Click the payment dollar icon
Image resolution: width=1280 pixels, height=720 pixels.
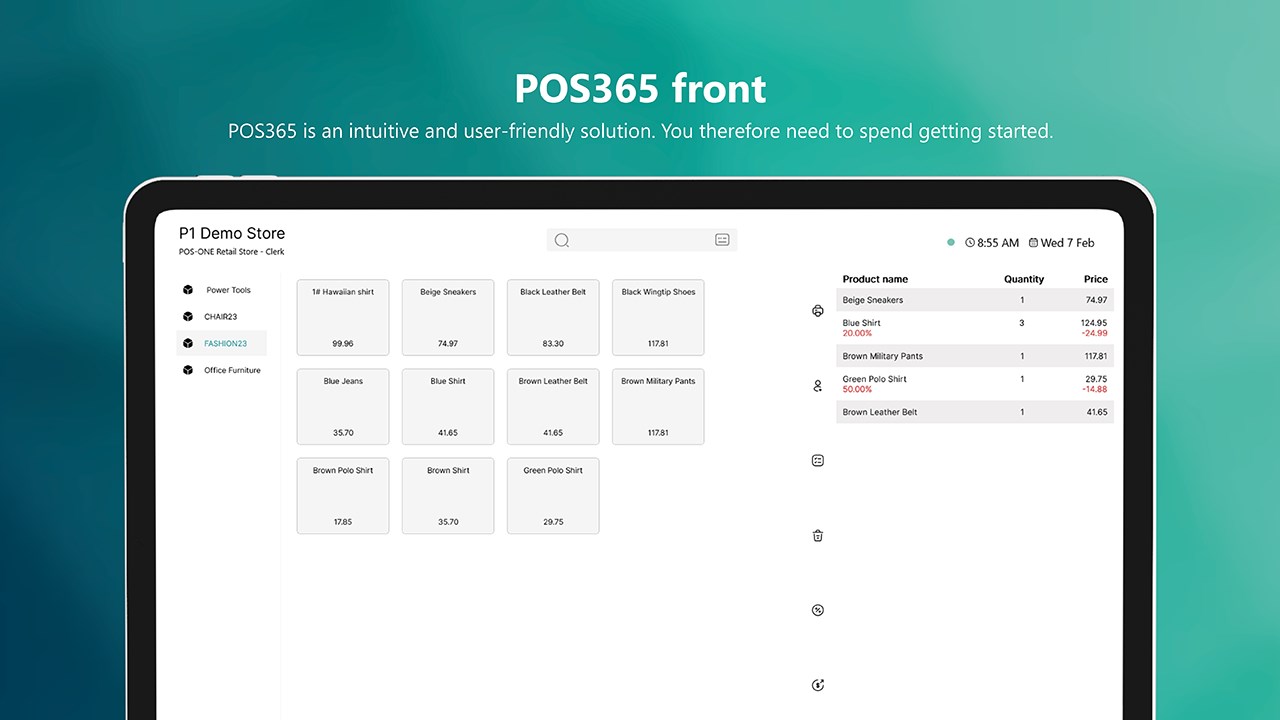pos(818,685)
